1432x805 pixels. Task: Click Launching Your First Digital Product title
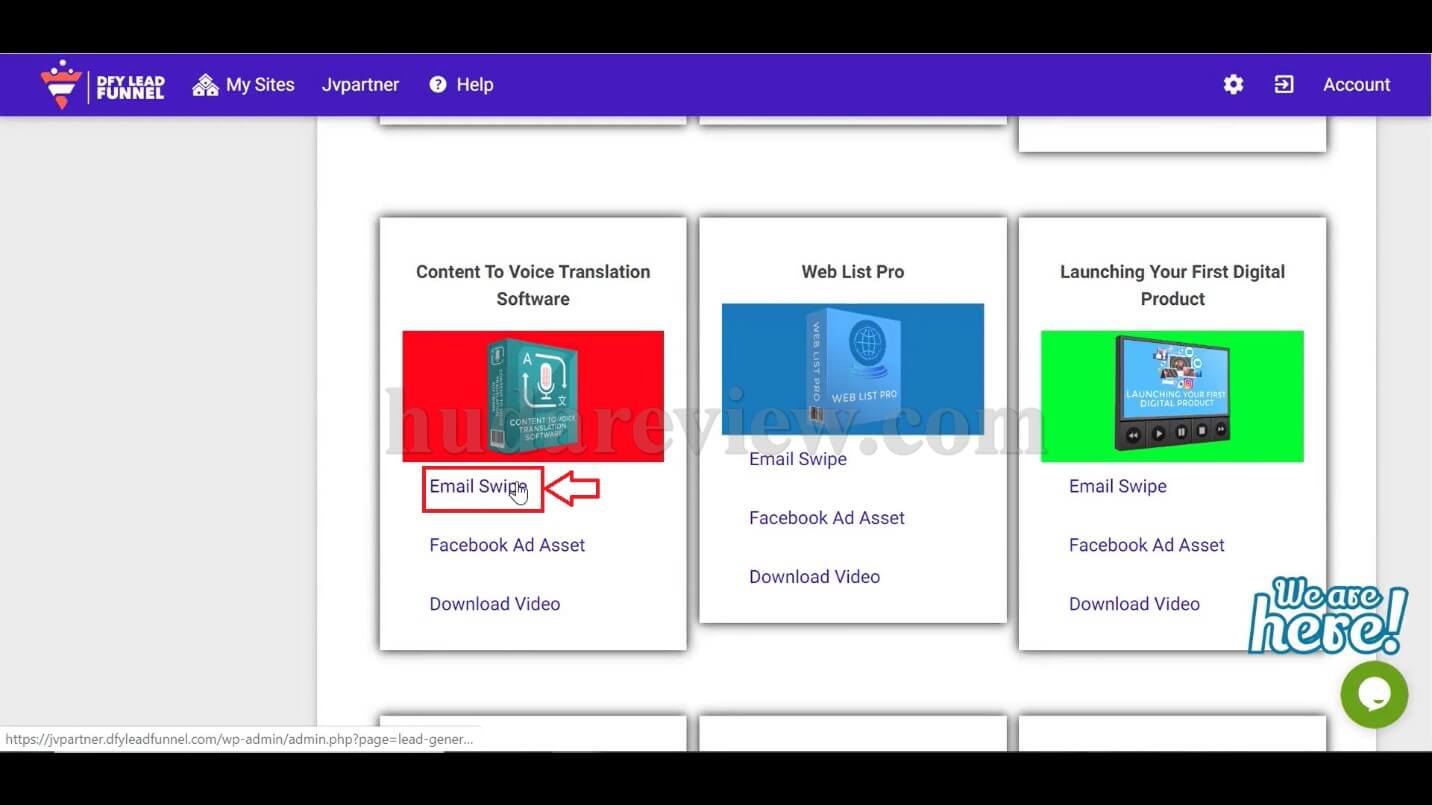pos(1172,285)
